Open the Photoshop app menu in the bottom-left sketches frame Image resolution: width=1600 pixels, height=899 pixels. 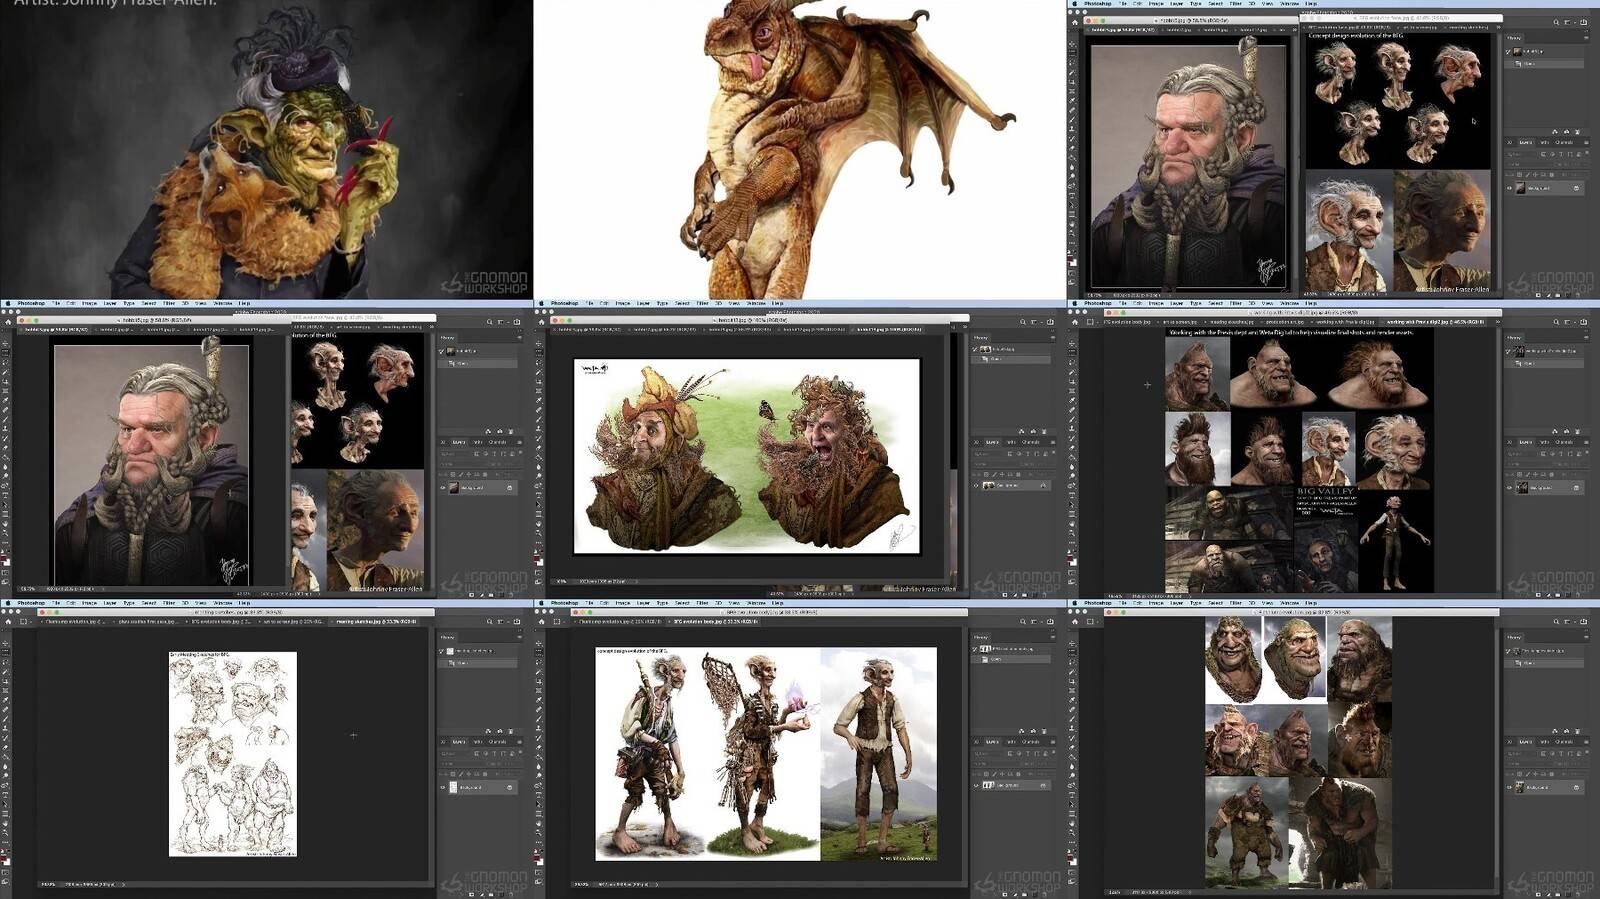(31, 603)
